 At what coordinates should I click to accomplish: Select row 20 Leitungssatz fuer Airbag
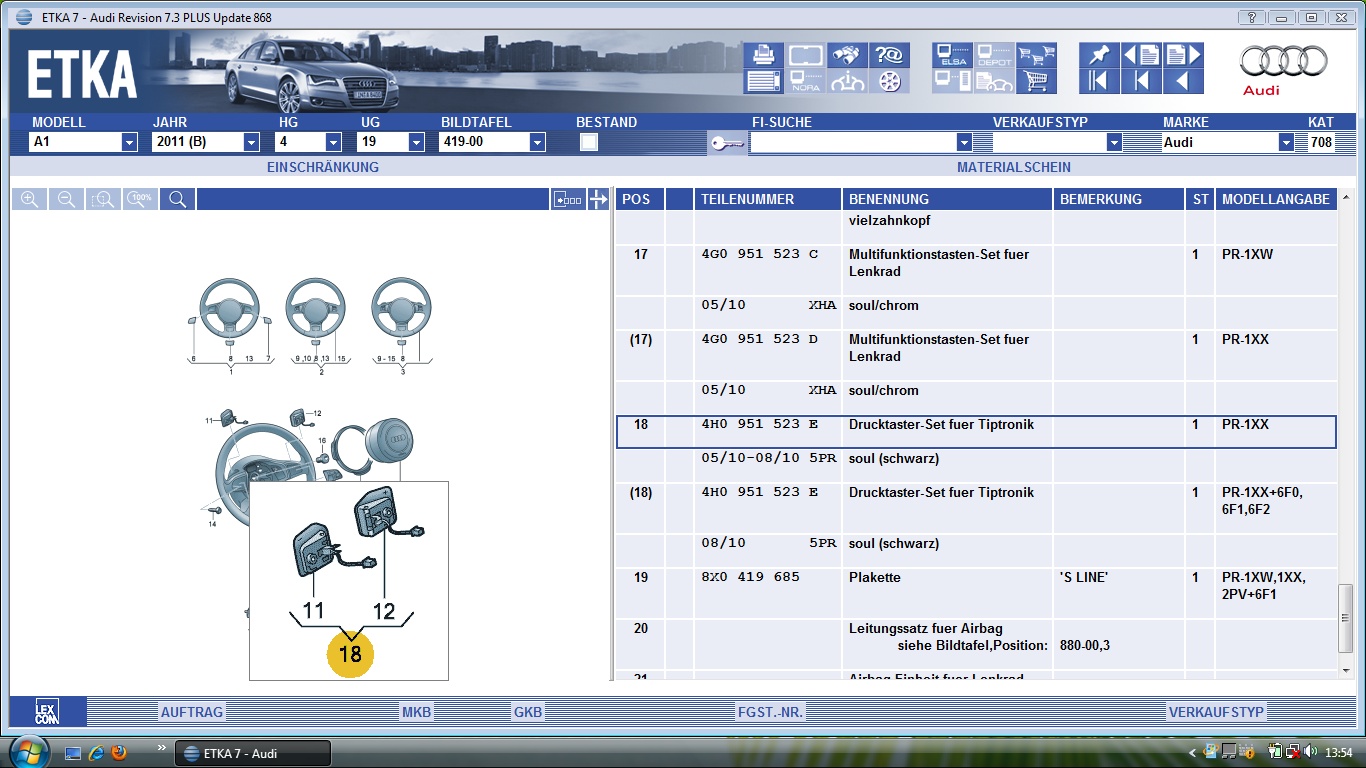tap(976, 645)
